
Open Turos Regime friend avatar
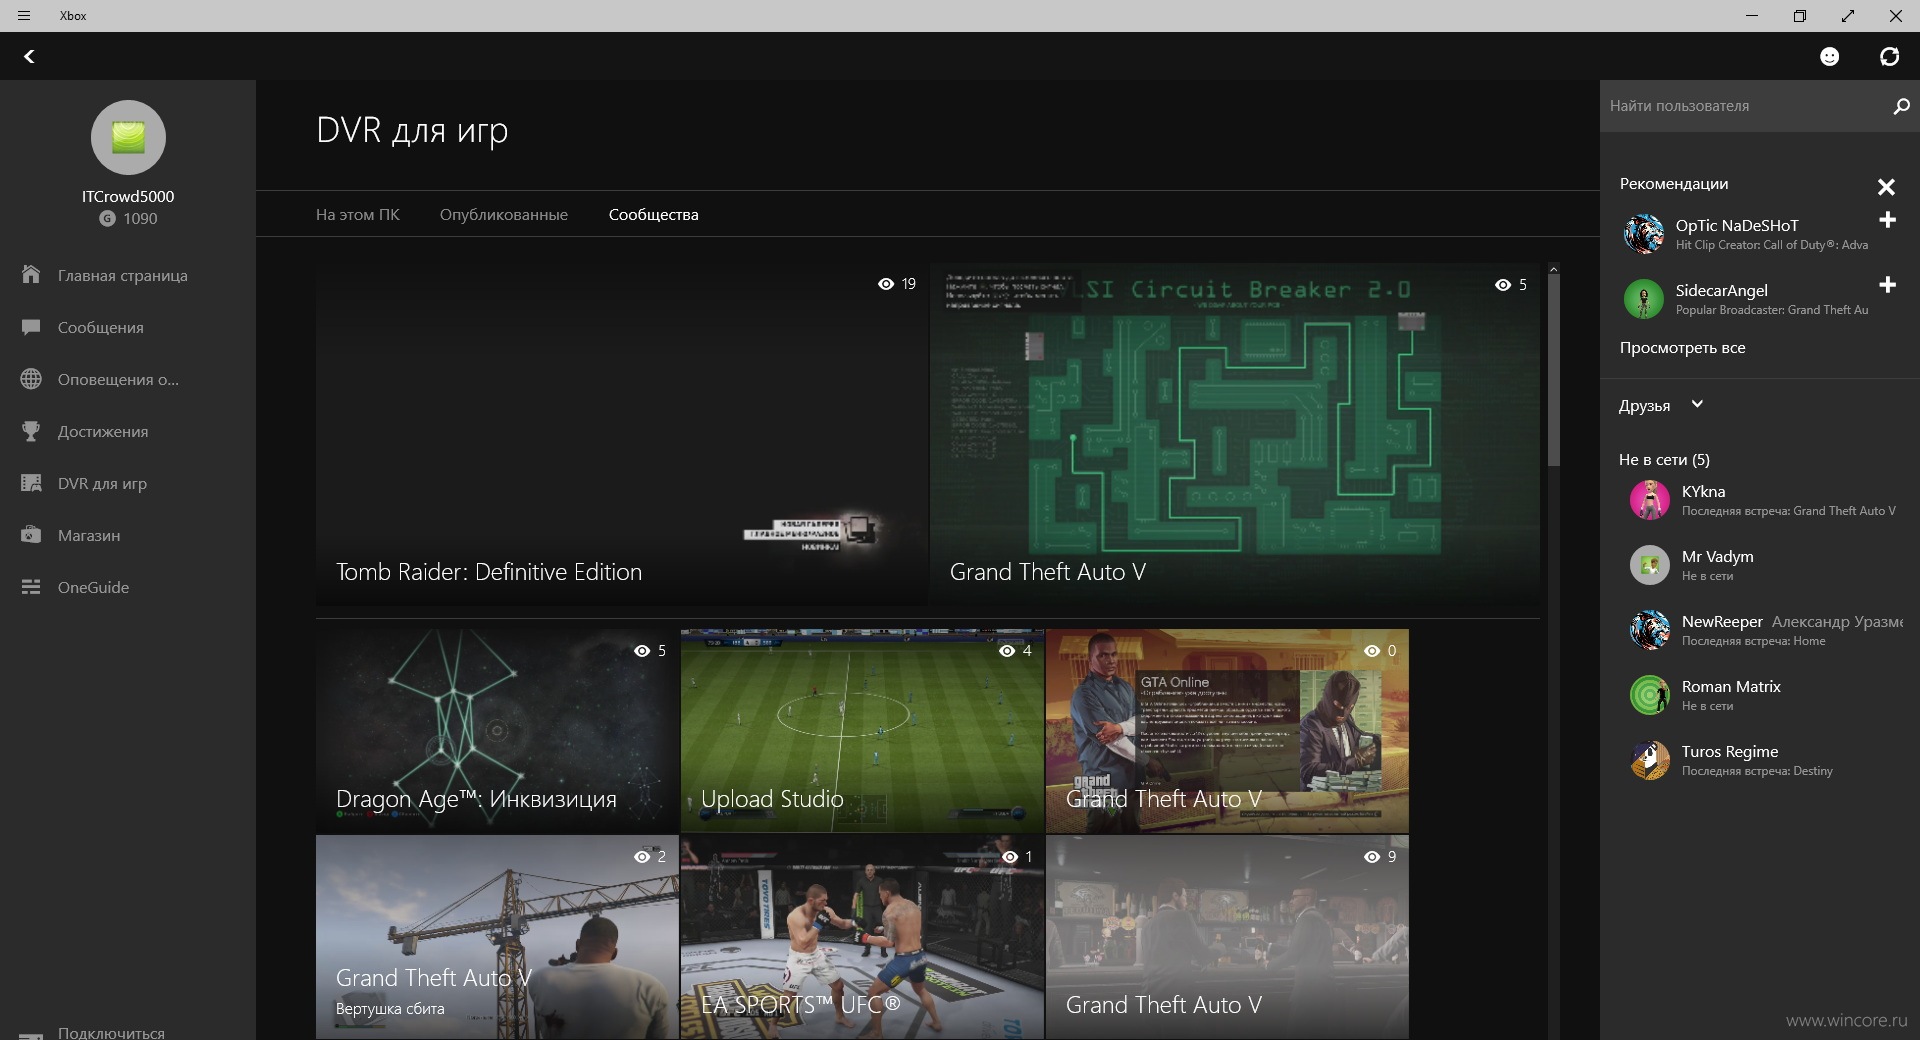coord(1649,760)
